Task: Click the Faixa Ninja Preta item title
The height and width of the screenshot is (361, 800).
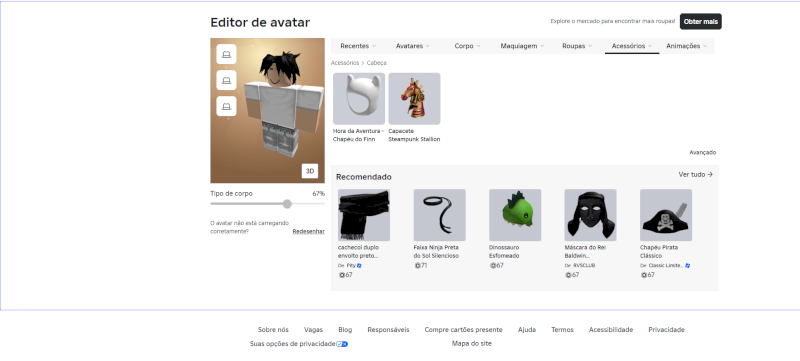Action: coord(436,251)
